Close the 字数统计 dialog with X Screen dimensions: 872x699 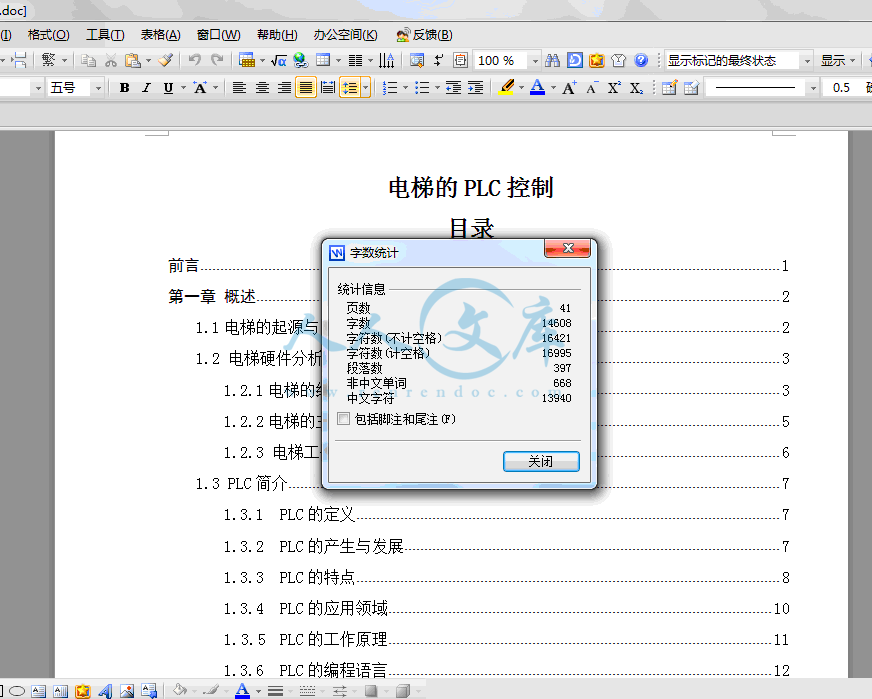point(567,248)
